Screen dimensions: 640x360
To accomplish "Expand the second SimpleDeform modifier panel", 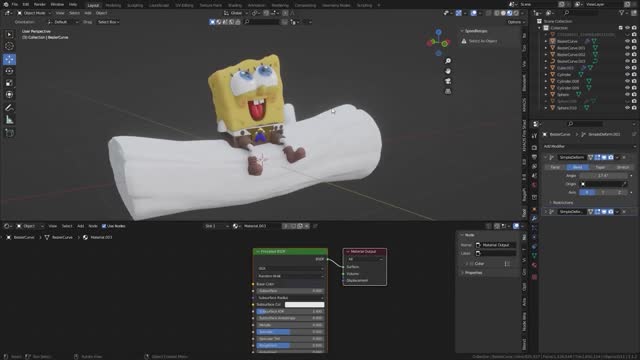I will (x=546, y=212).
